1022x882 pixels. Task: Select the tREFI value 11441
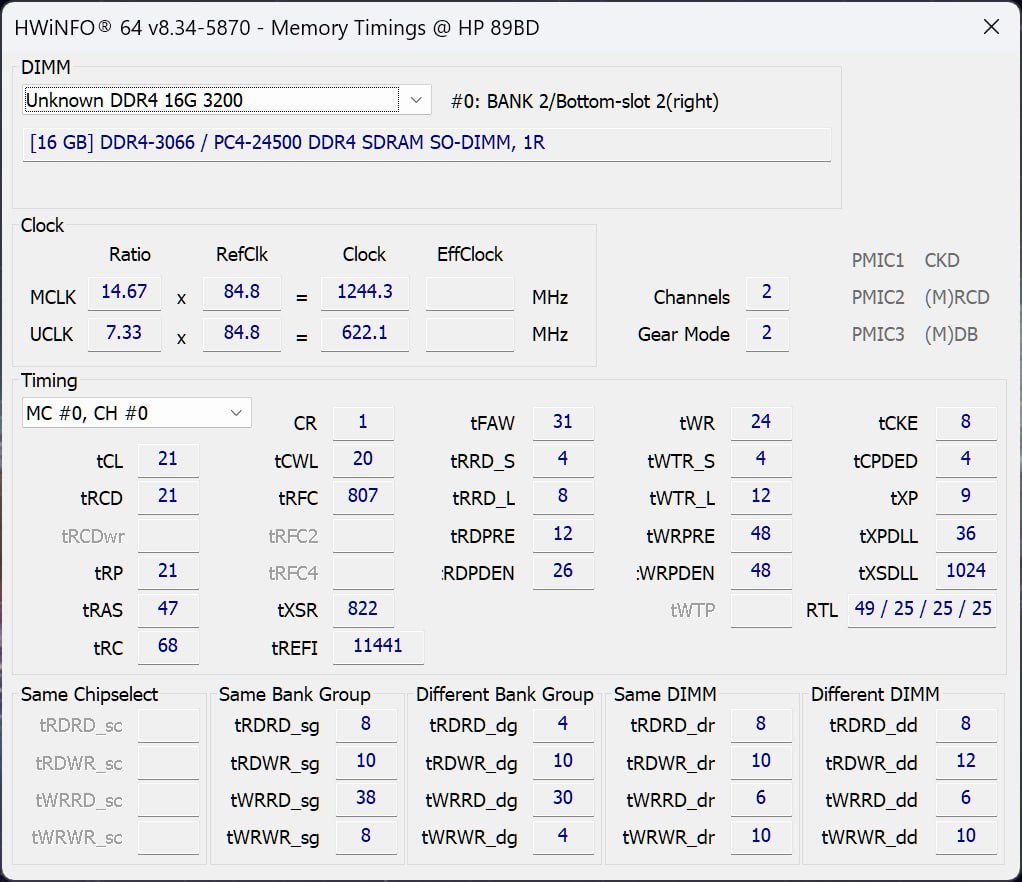point(377,646)
